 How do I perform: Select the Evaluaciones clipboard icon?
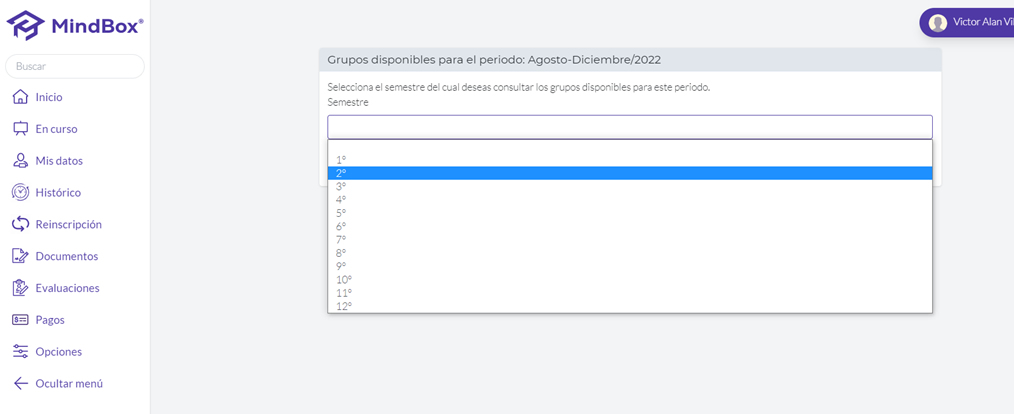coord(21,288)
